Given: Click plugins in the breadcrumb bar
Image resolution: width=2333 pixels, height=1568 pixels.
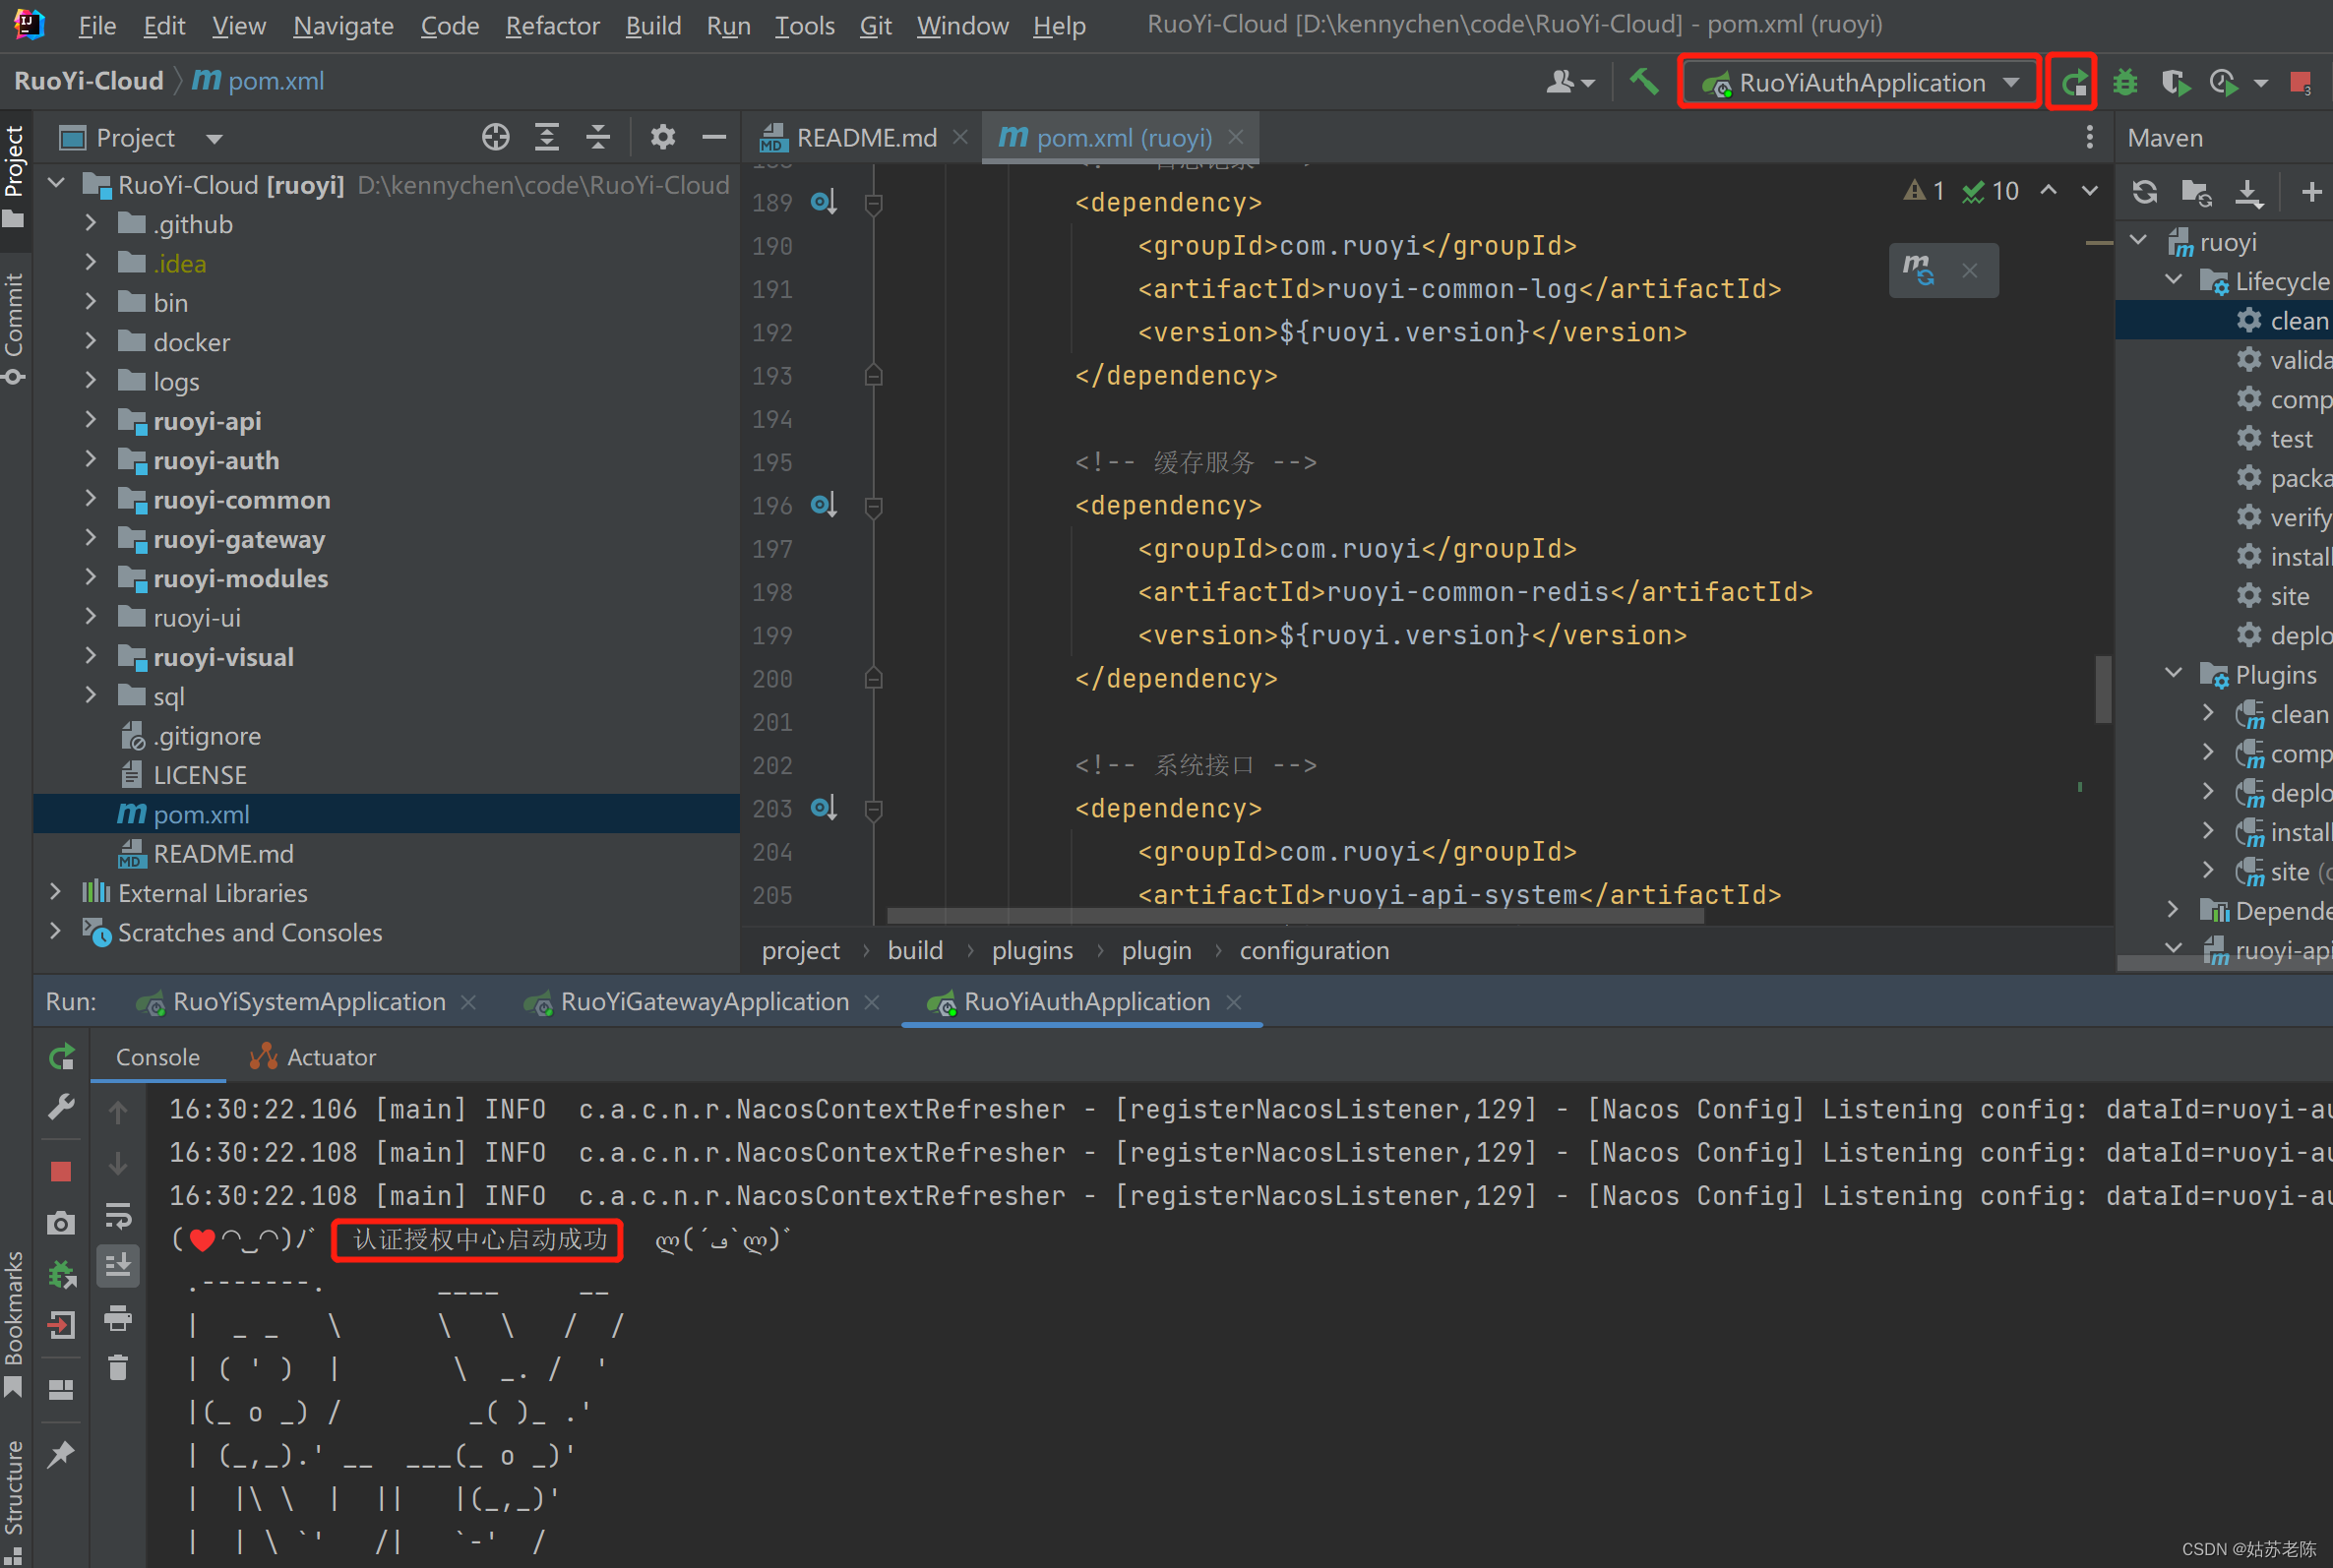Looking at the screenshot, I should point(1032,950).
